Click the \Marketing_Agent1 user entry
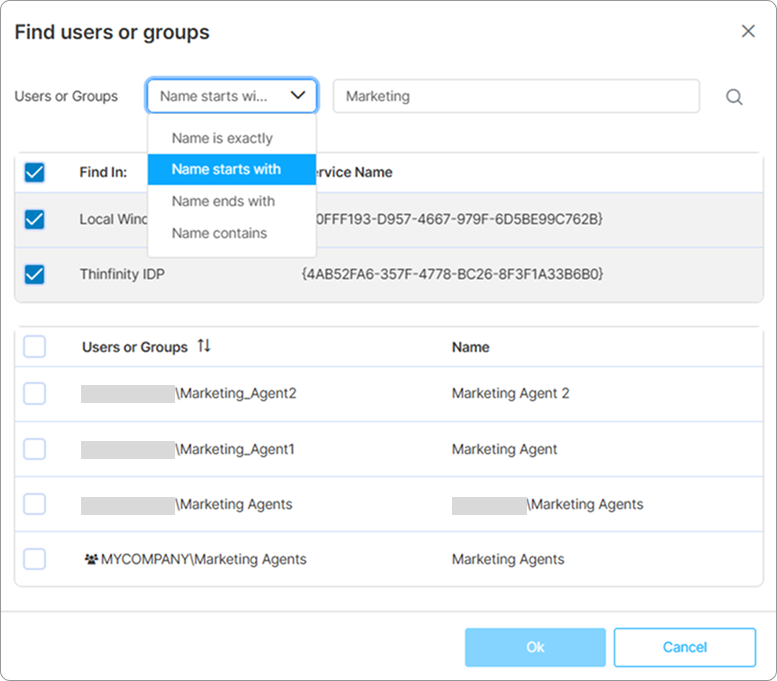 (x=235, y=449)
